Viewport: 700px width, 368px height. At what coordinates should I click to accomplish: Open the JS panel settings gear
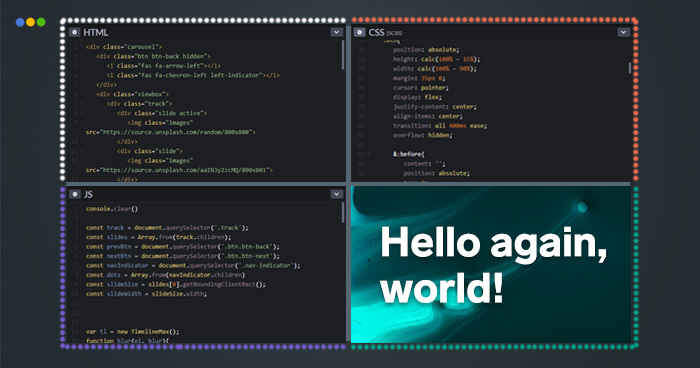(75, 194)
